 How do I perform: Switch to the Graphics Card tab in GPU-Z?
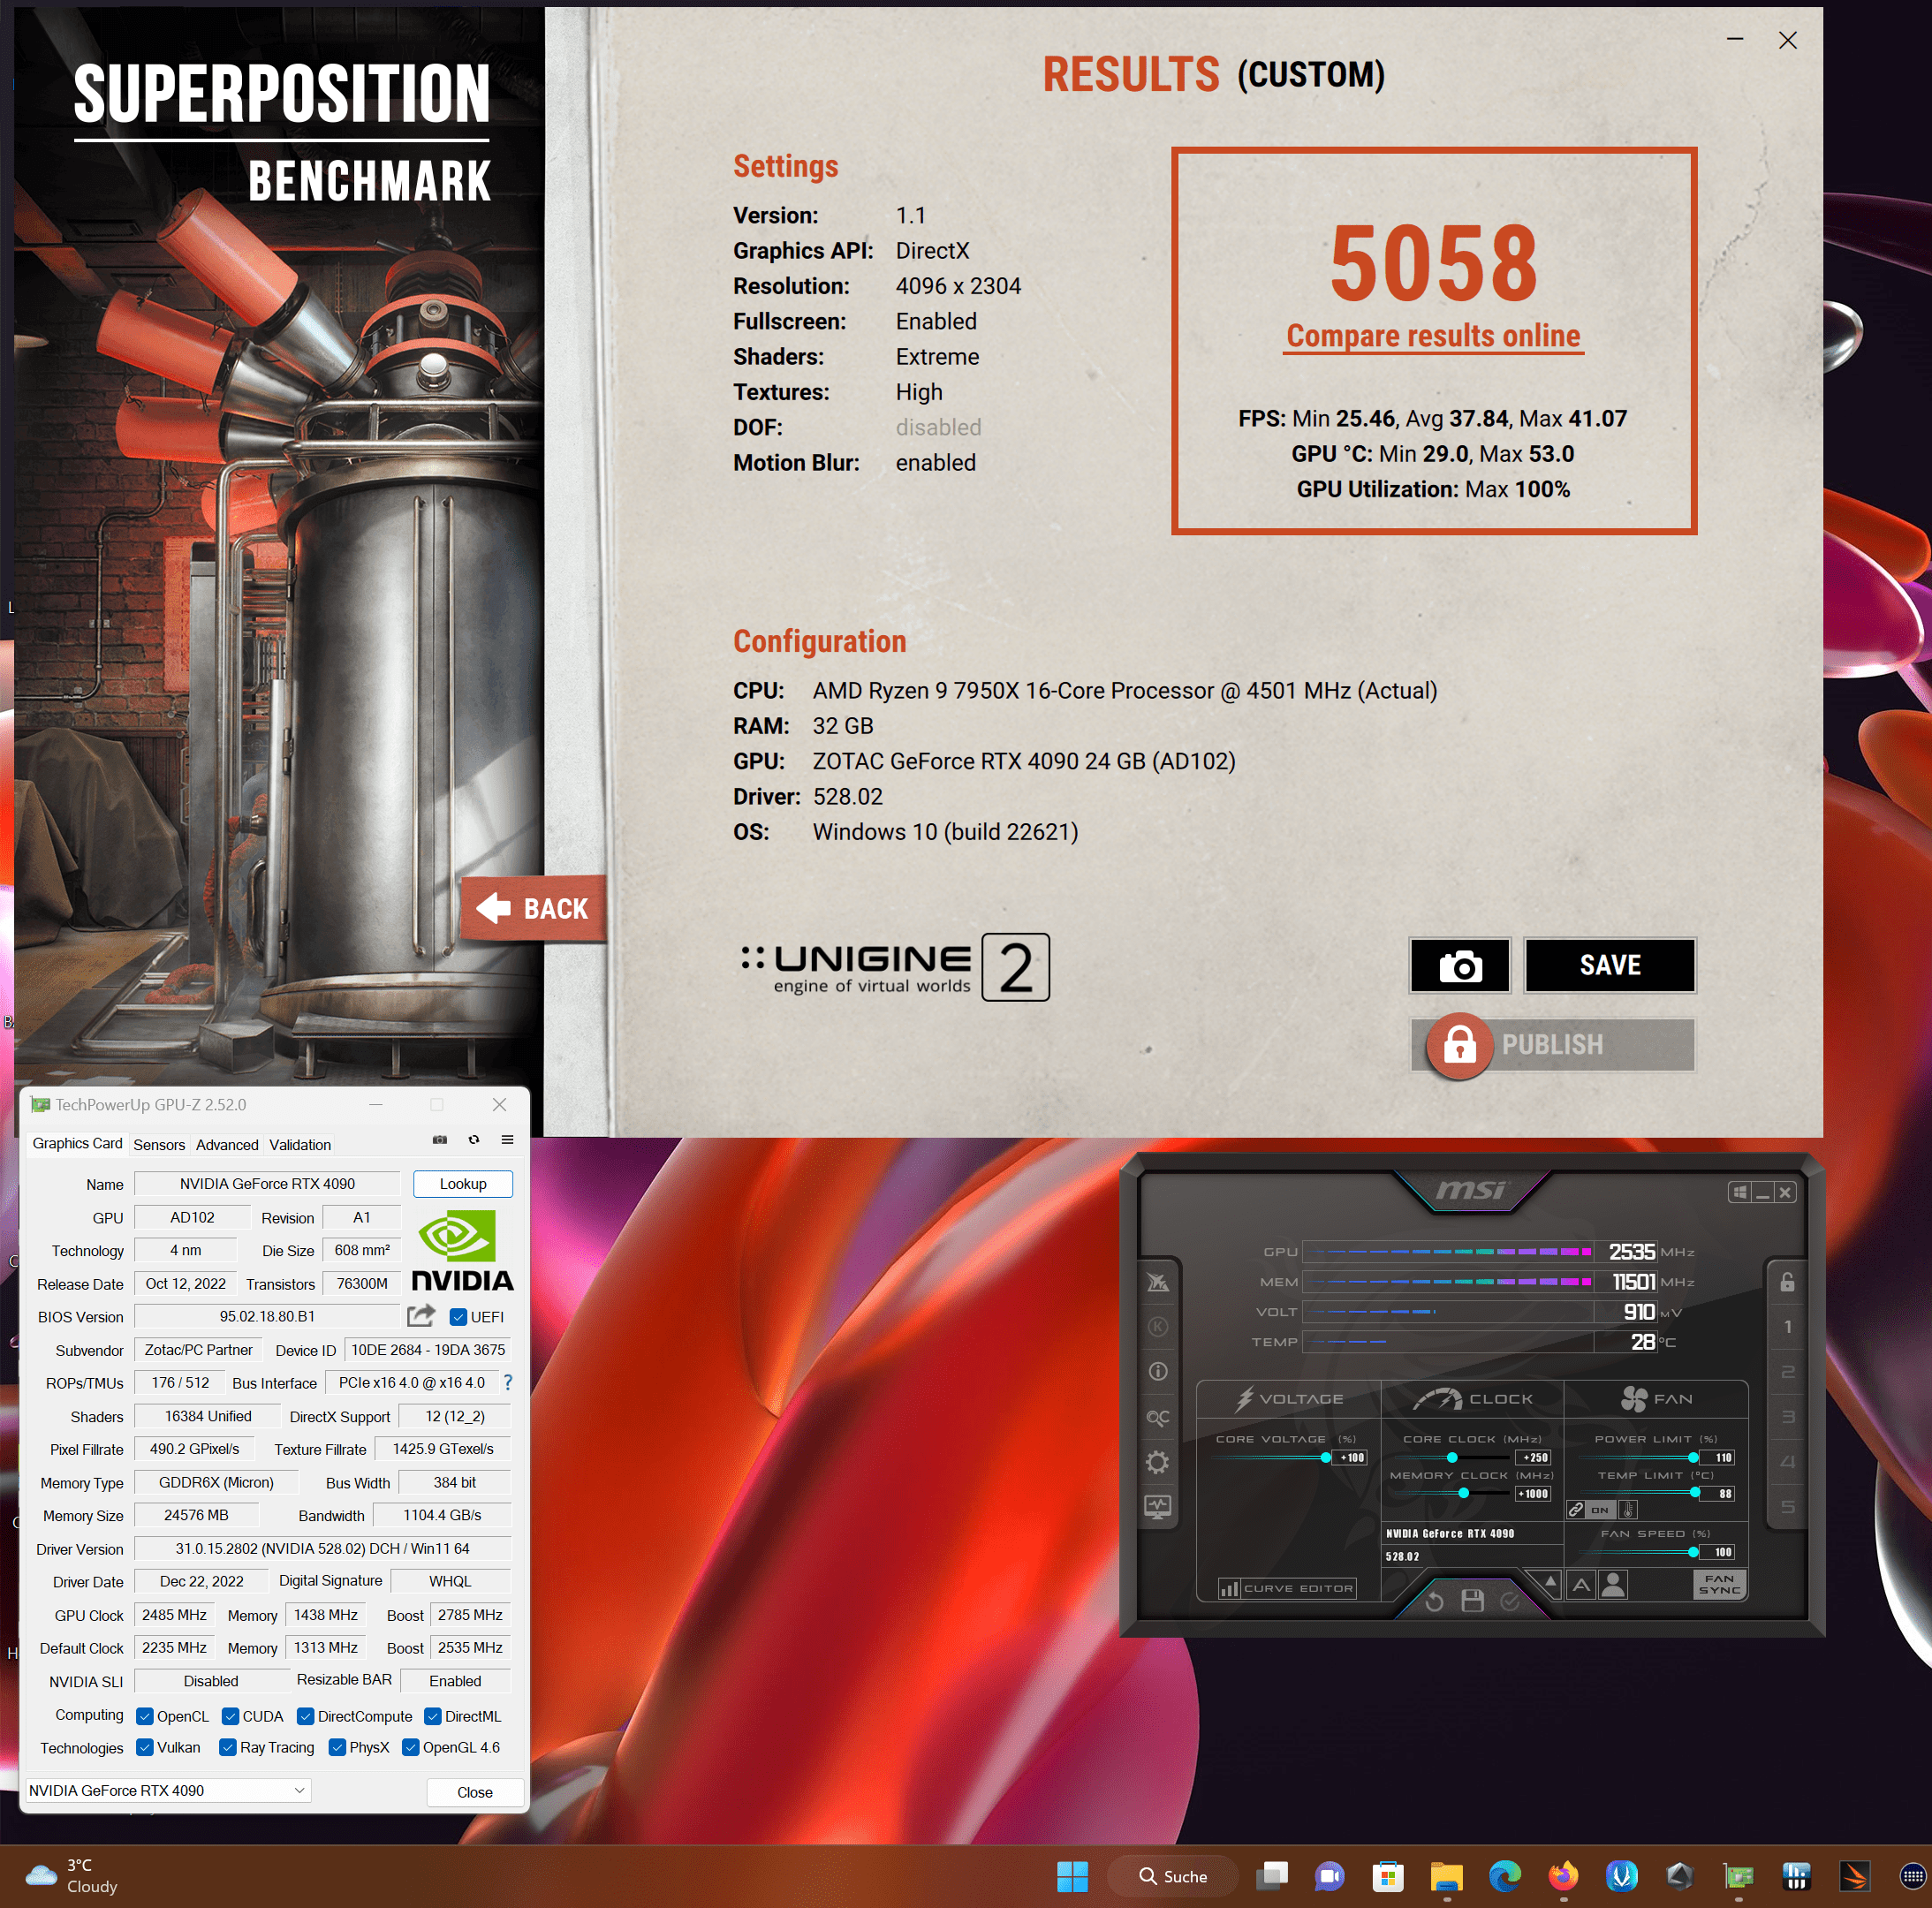77,1143
